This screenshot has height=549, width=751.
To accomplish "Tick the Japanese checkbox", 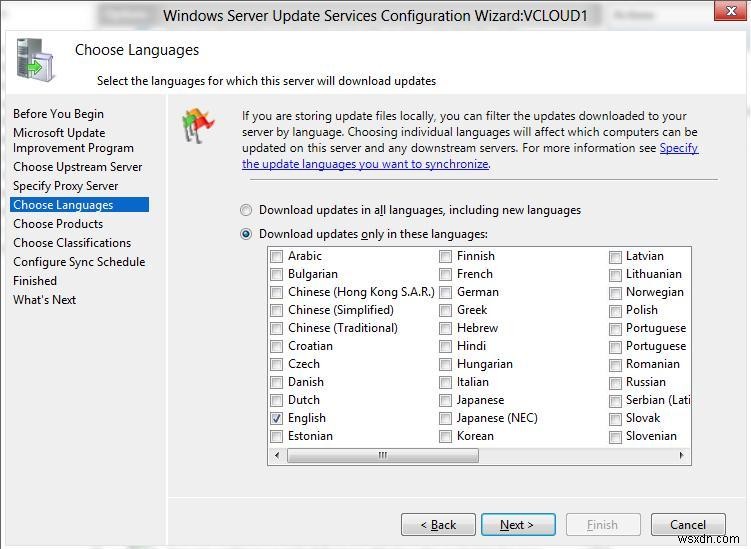I will [445, 400].
